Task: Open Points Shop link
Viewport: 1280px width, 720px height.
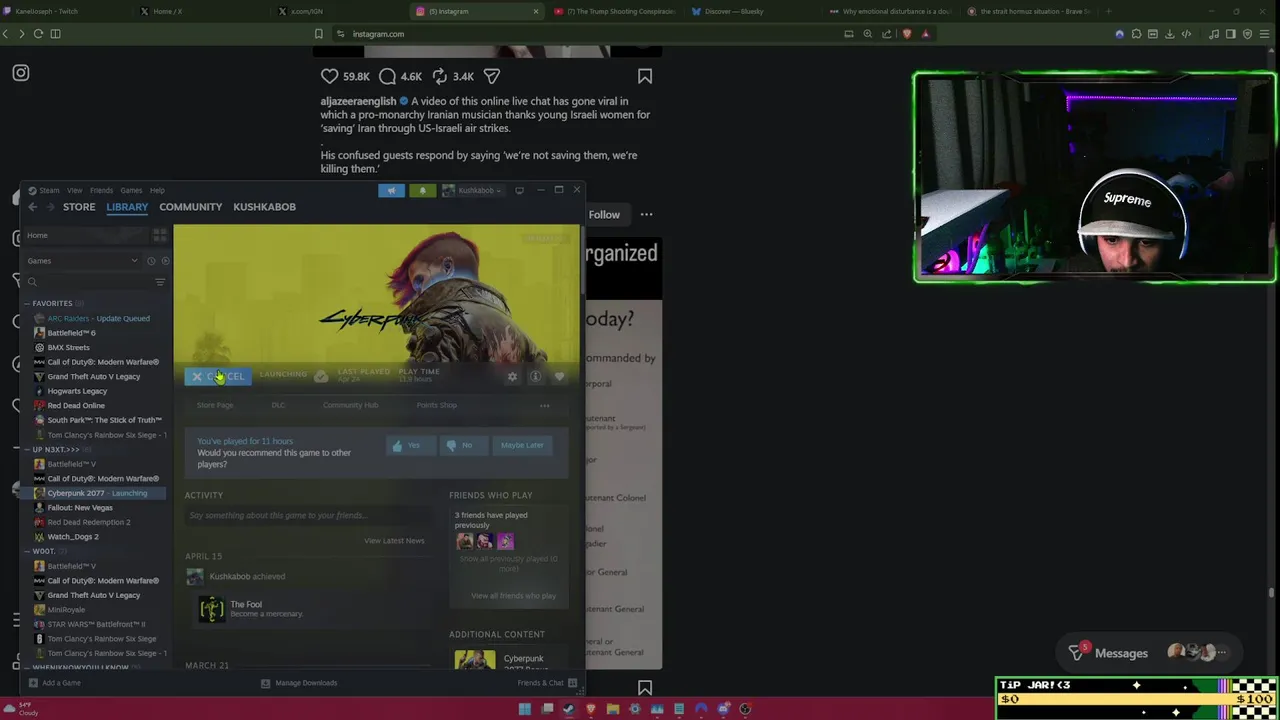Action: pyautogui.click(x=436, y=405)
